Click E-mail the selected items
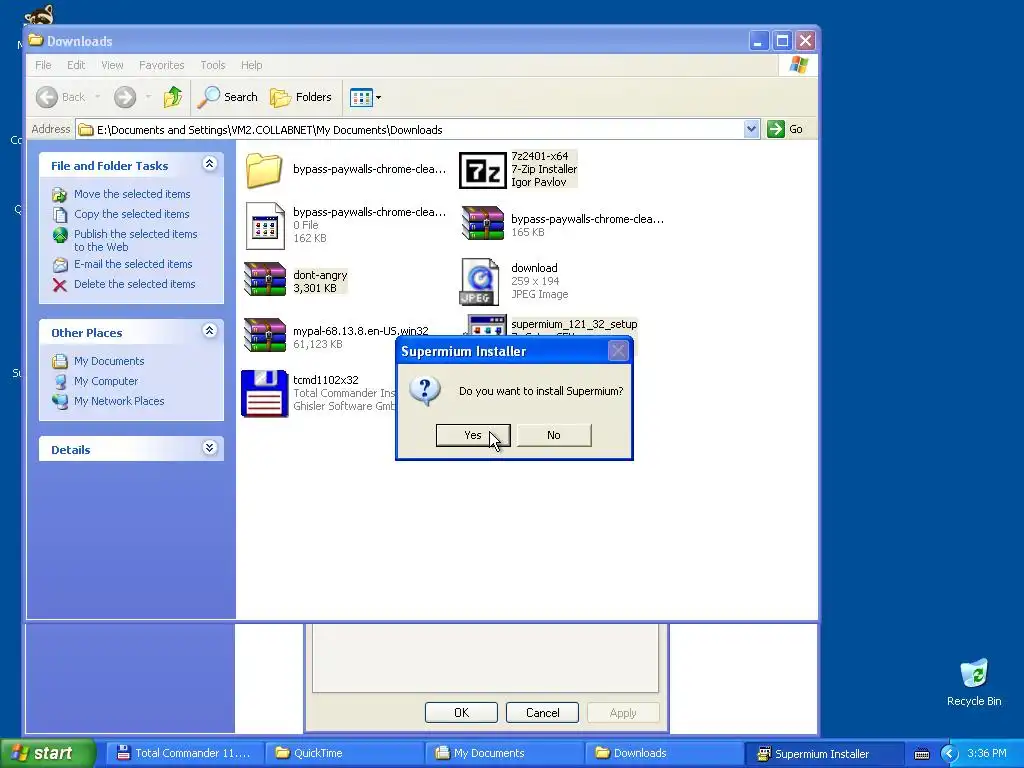The height and width of the screenshot is (768, 1024). 133,264
